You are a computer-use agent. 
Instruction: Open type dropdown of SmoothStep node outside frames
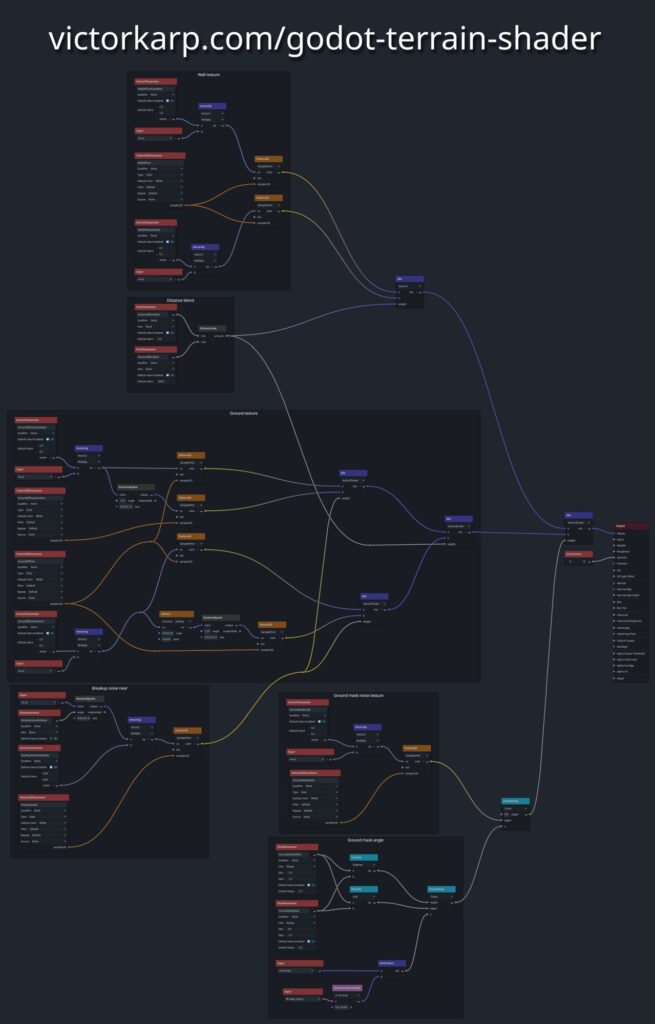(x=515, y=808)
